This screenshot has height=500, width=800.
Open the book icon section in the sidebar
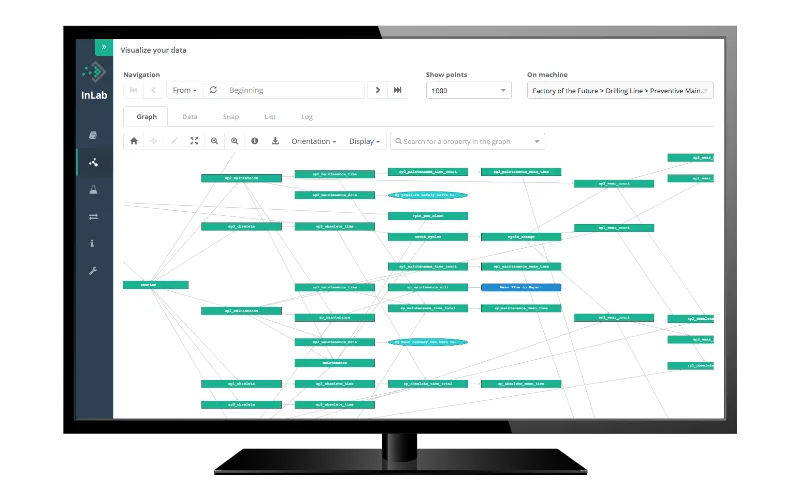(93, 135)
